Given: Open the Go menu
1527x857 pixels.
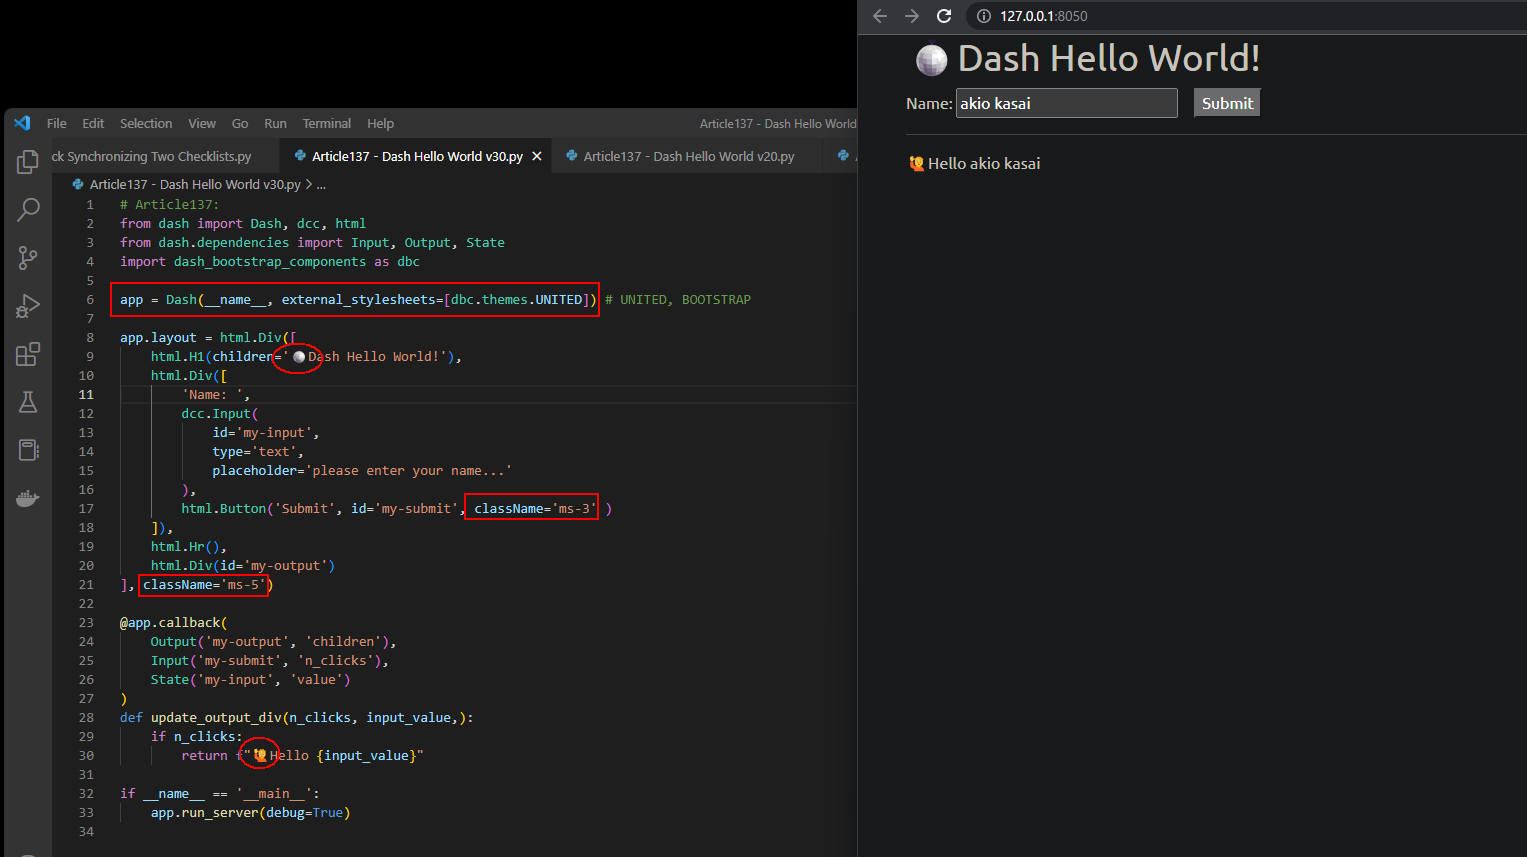Looking at the screenshot, I should (x=240, y=123).
